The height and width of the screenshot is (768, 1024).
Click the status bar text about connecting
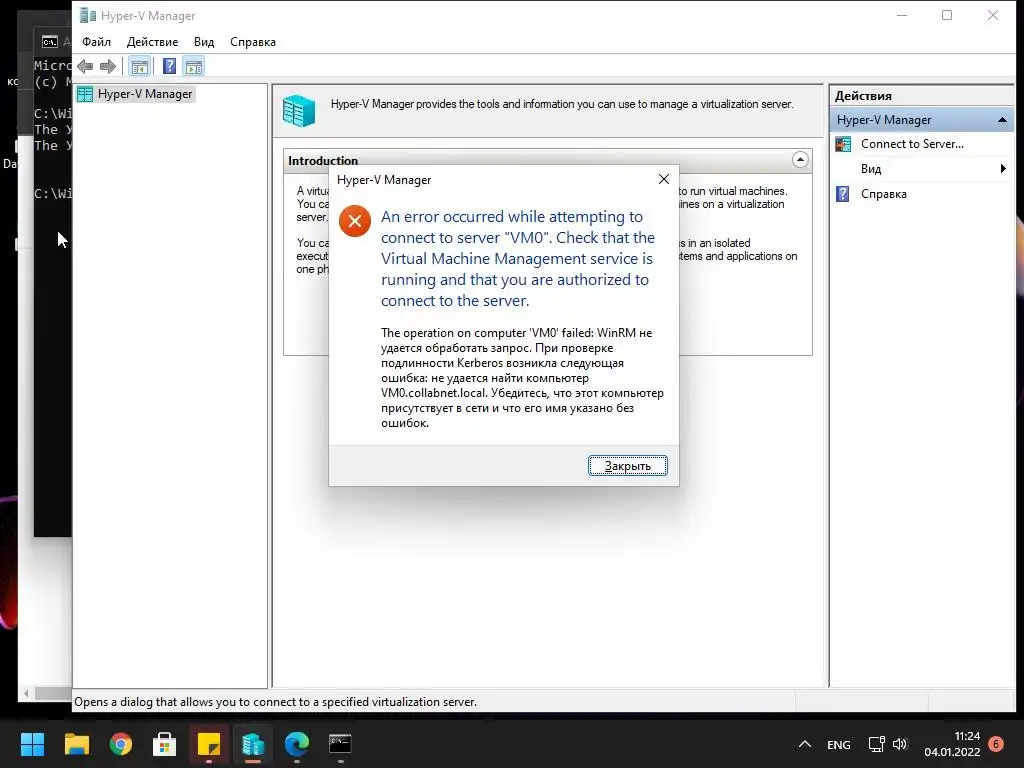tap(275, 702)
